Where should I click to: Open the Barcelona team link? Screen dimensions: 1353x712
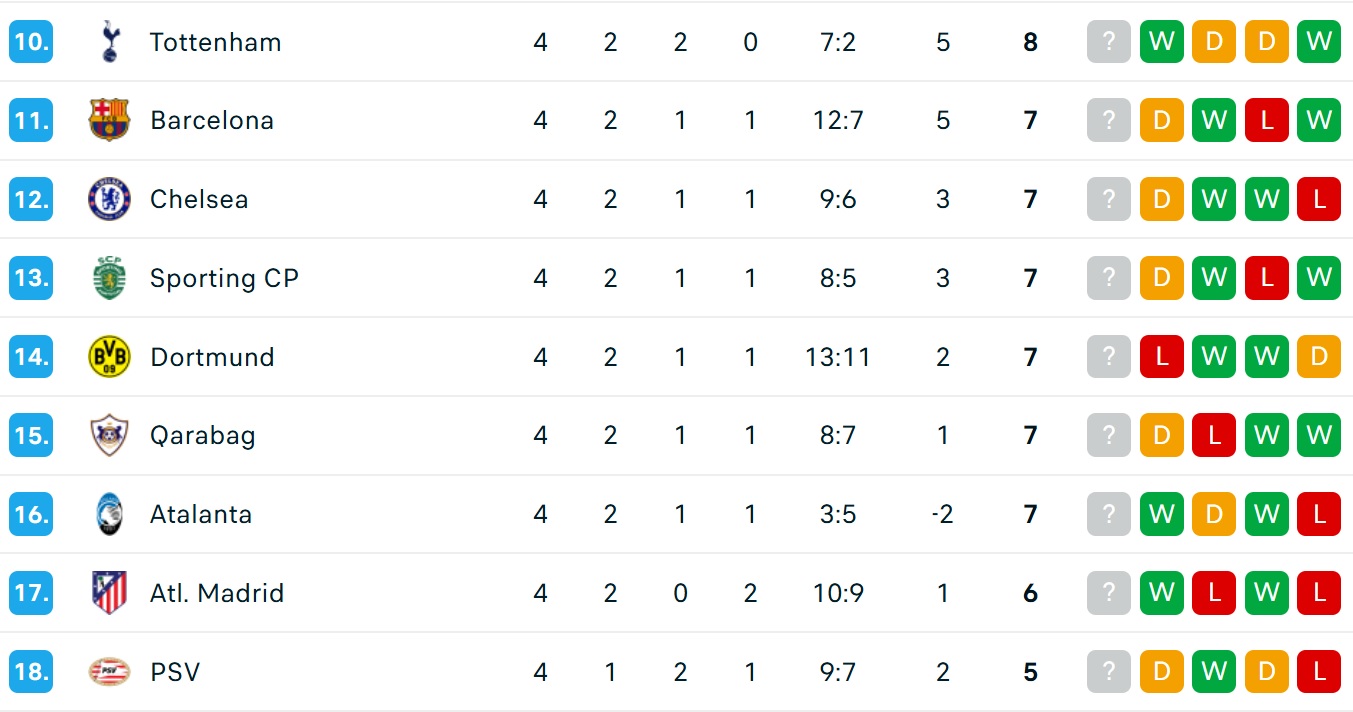(x=212, y=120)
